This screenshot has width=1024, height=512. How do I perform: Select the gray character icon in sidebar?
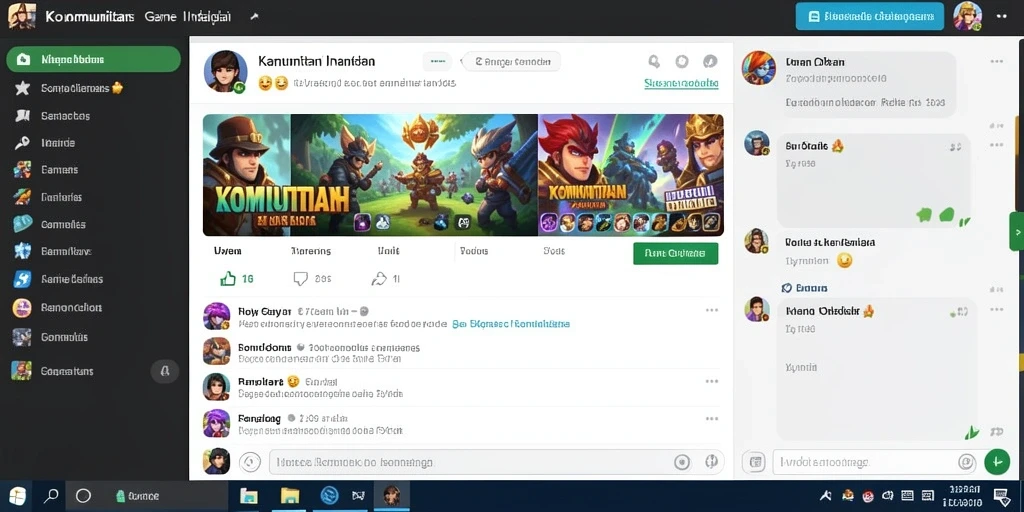[22, 337]
